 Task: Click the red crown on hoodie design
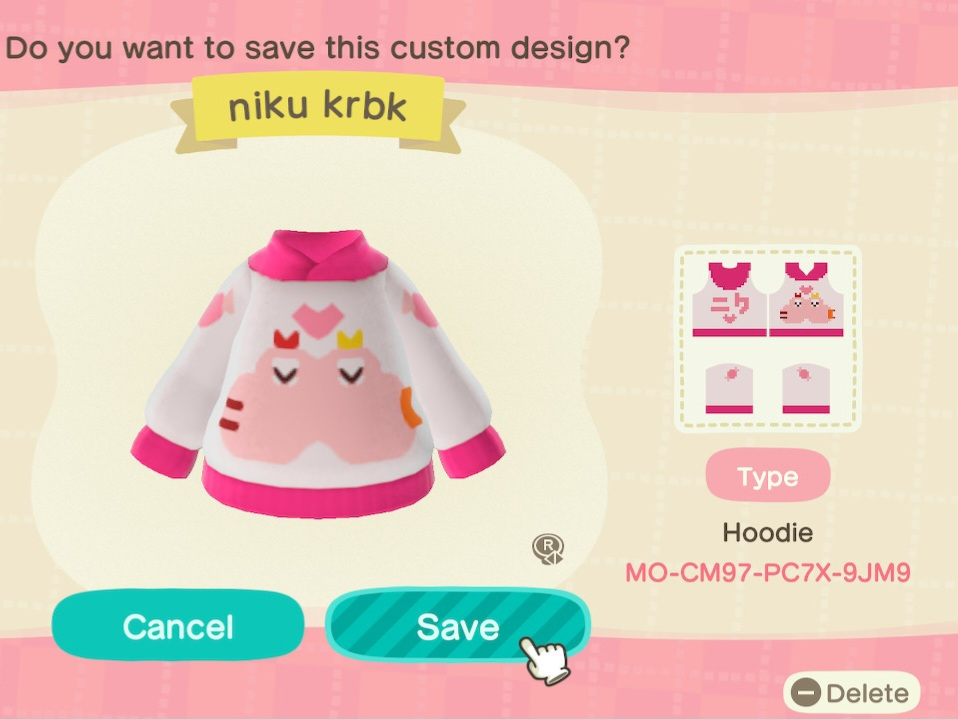(286, 340)
